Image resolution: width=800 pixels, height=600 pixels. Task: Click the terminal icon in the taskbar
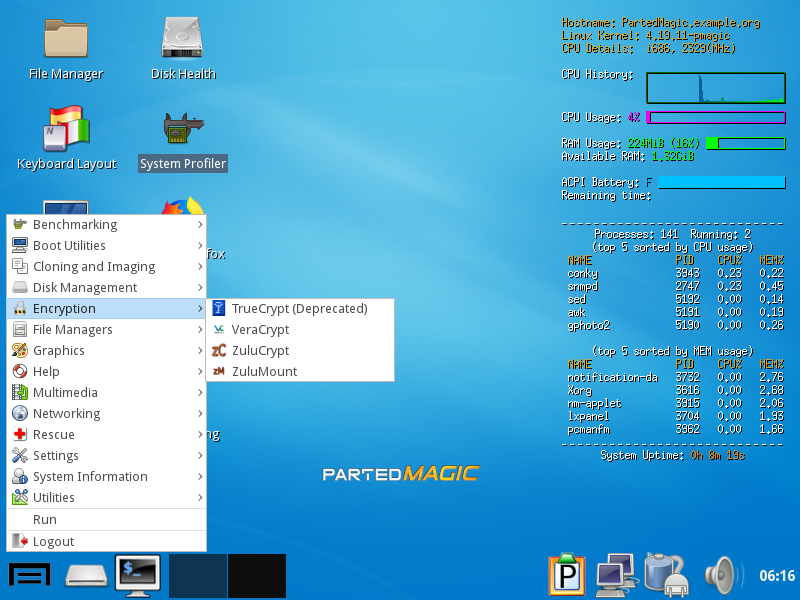[138, 576]
